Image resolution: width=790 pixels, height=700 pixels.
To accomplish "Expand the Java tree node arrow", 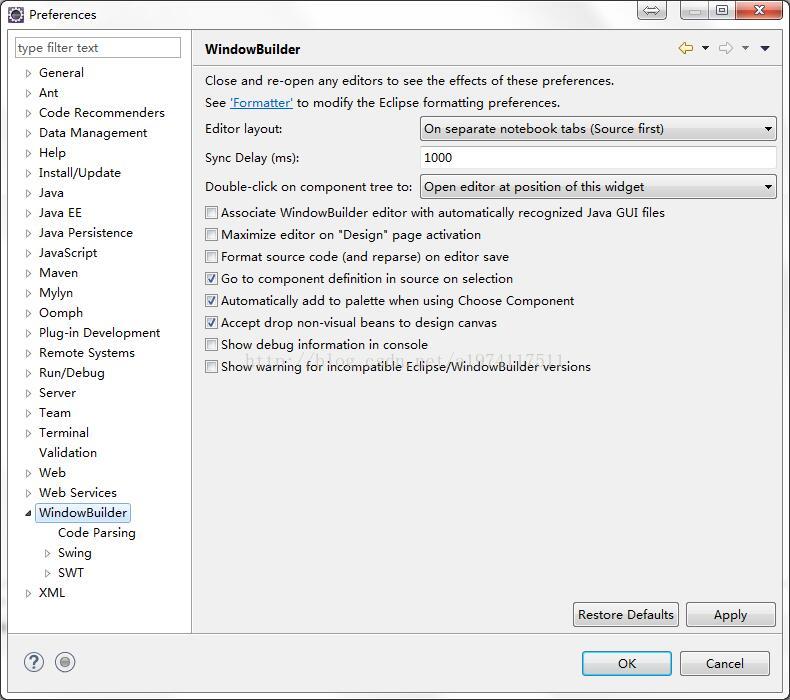I will click(x=28, y=193).
